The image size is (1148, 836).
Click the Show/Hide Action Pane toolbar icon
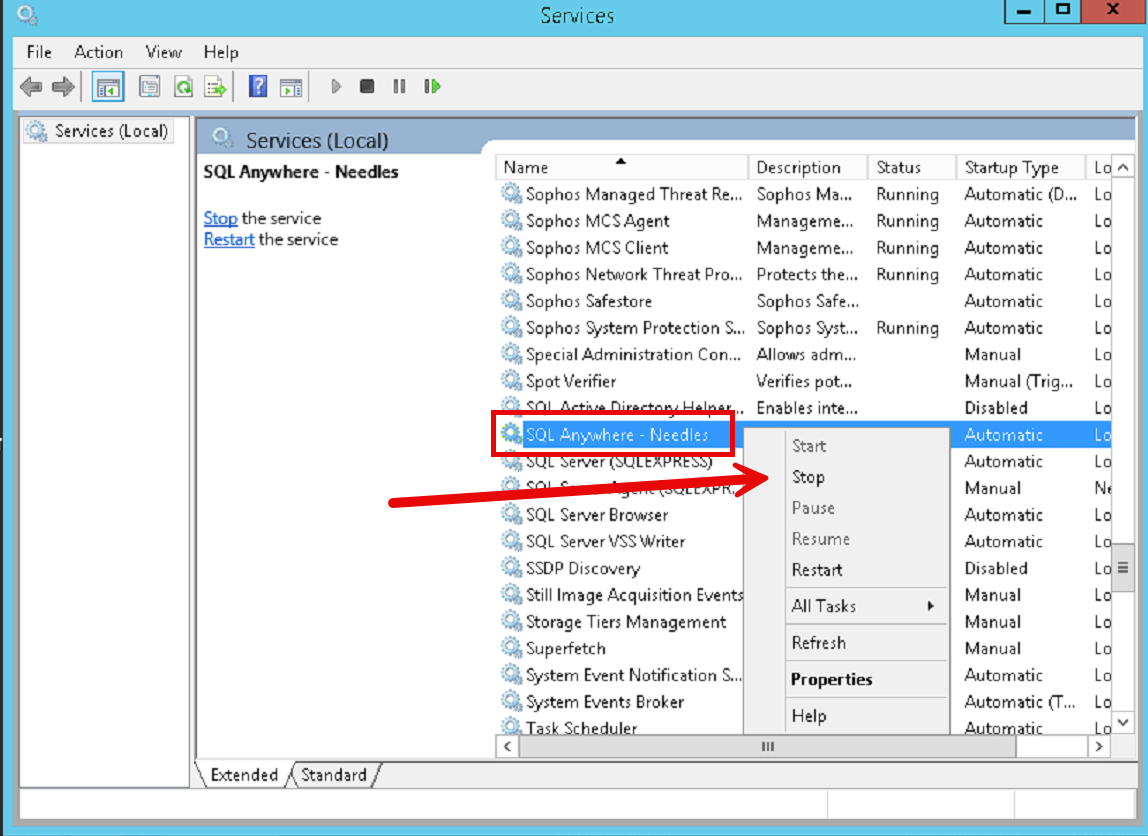tap(291, 87)
